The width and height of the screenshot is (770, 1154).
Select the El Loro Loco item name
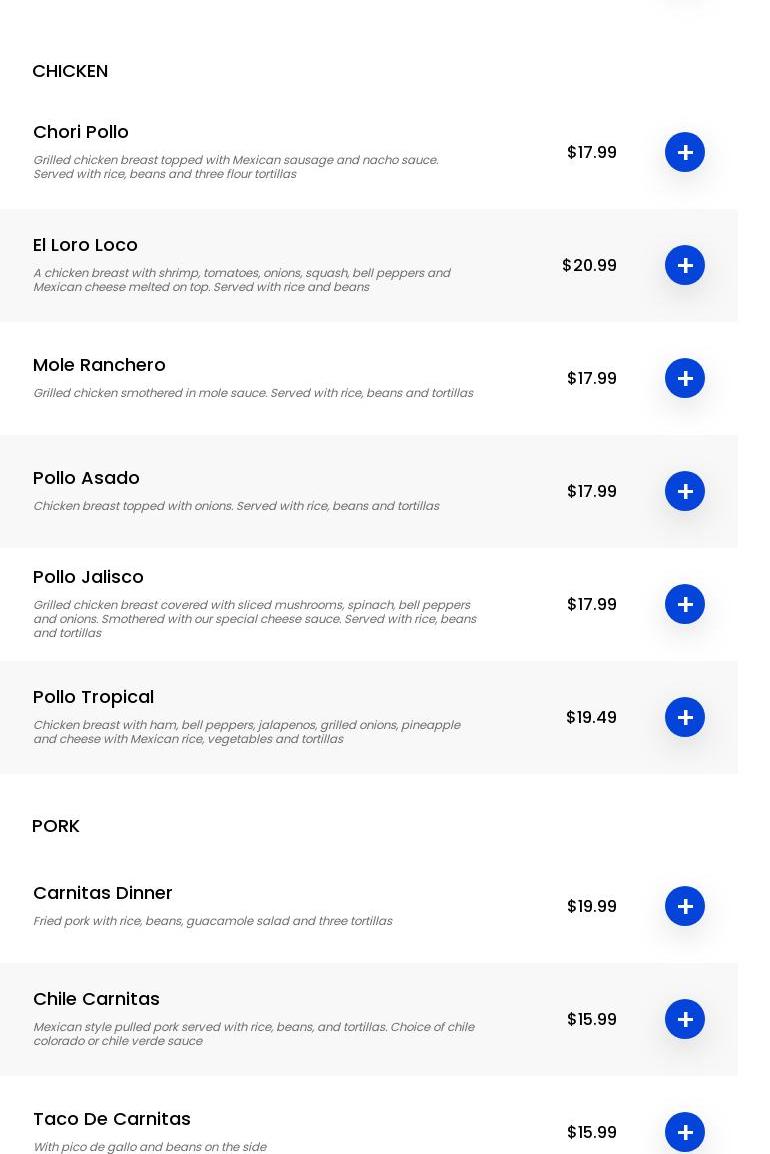85,245
